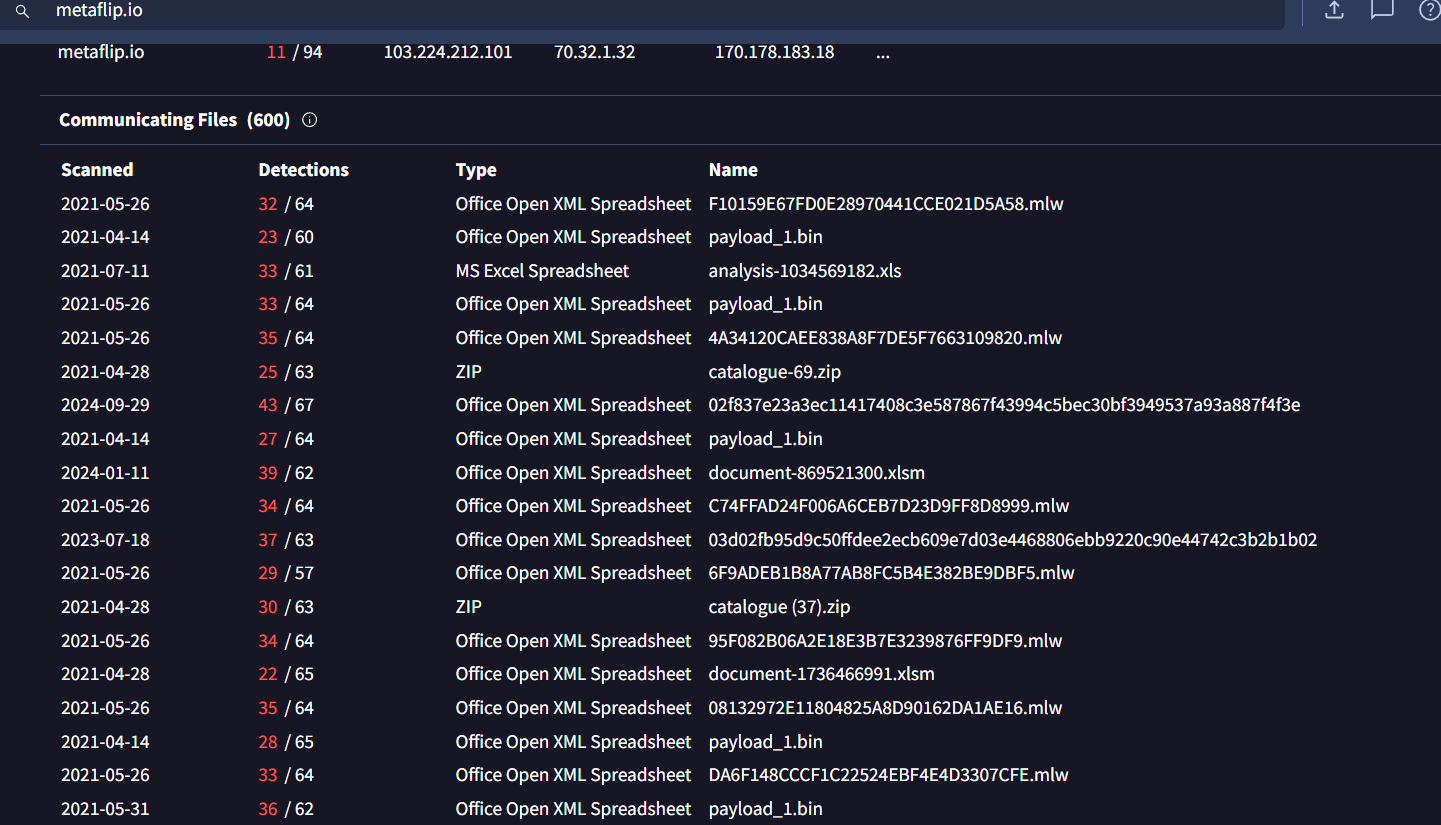The image size is (1441, 825).
Task: Click the upload file icon
Action: (x=1333, y=10)
